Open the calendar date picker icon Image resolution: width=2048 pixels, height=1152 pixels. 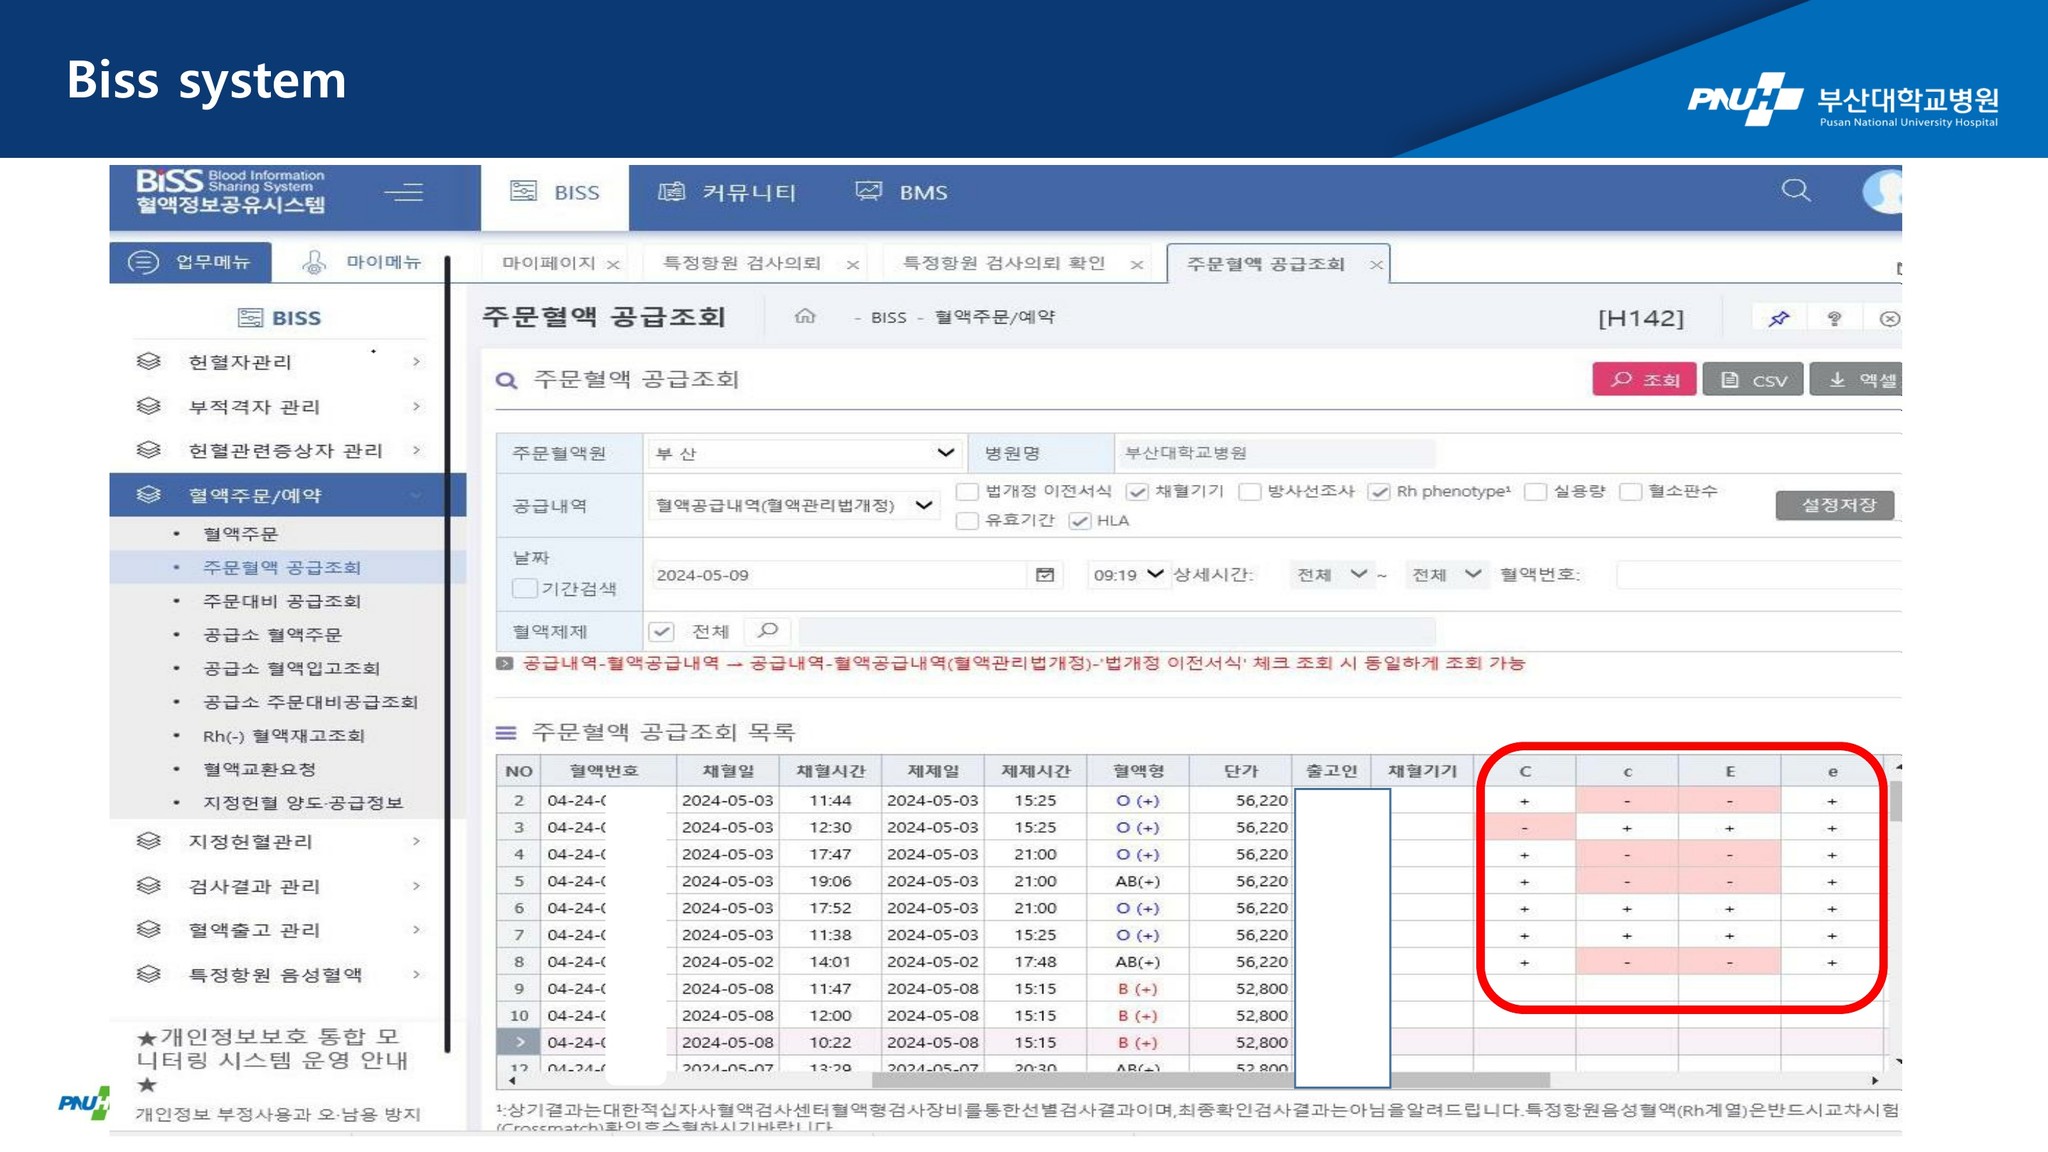(x=1045, y=575)
